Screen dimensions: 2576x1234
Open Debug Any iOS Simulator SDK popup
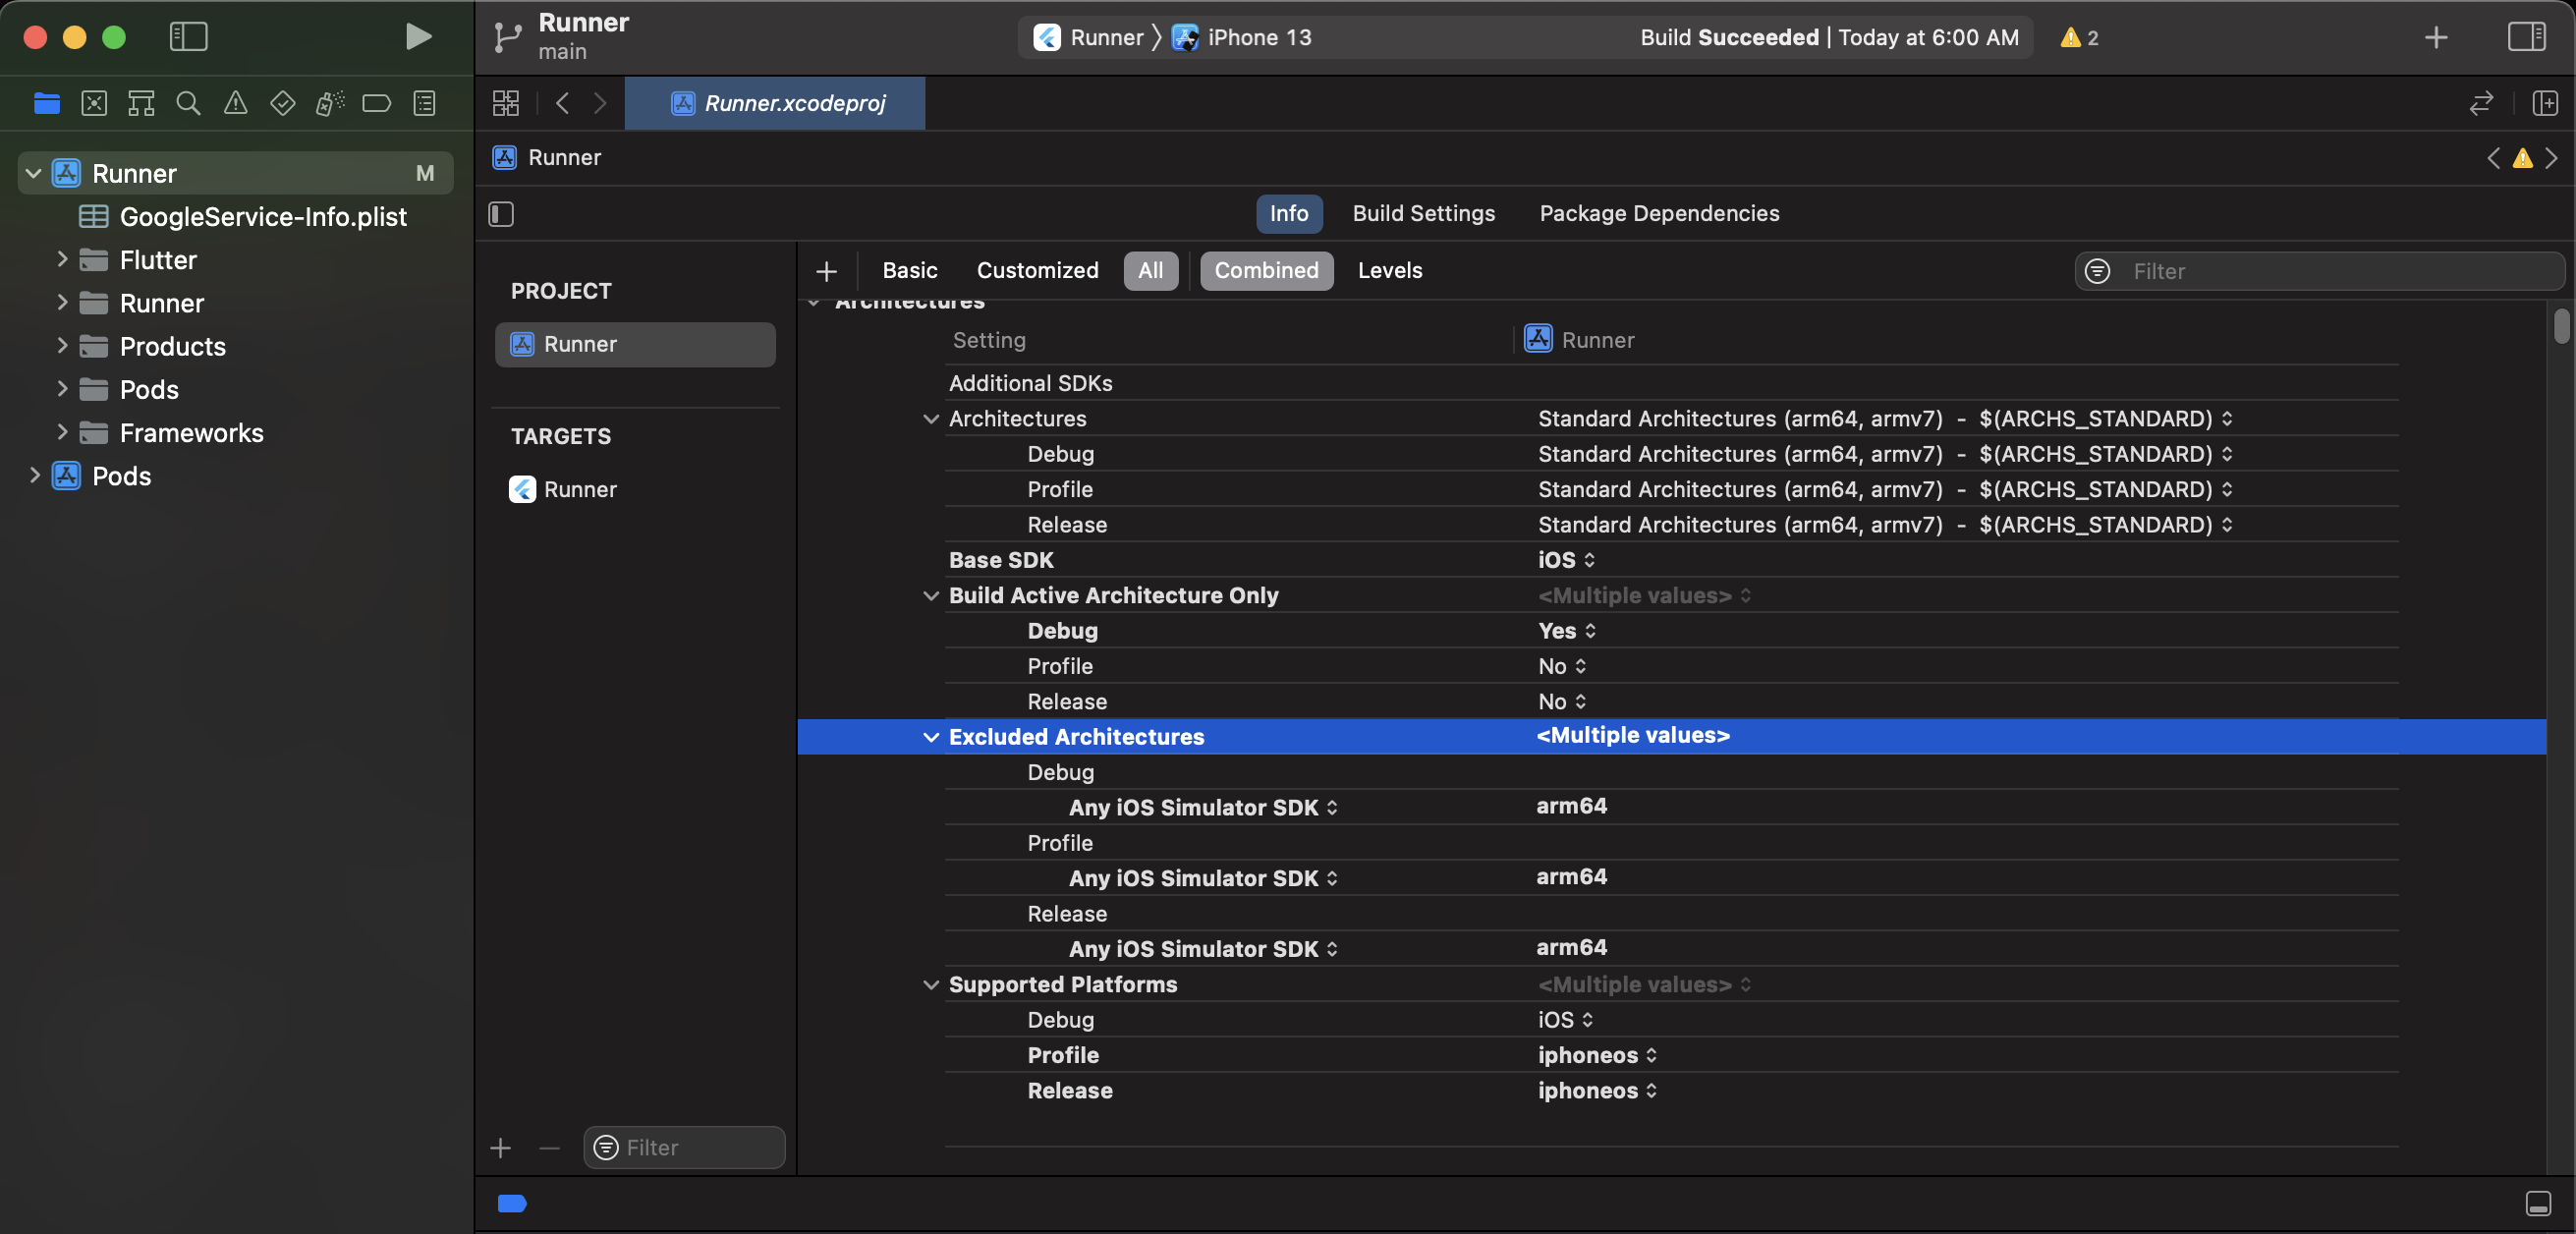pyautogui.click(x=1203, y=808)
